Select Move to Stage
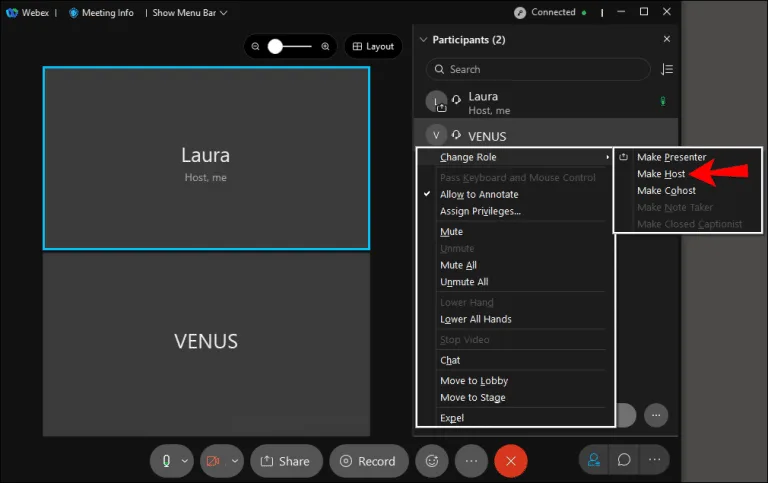Image resolution: width=768 pixels, height=483 pixels. click(472, 397)
